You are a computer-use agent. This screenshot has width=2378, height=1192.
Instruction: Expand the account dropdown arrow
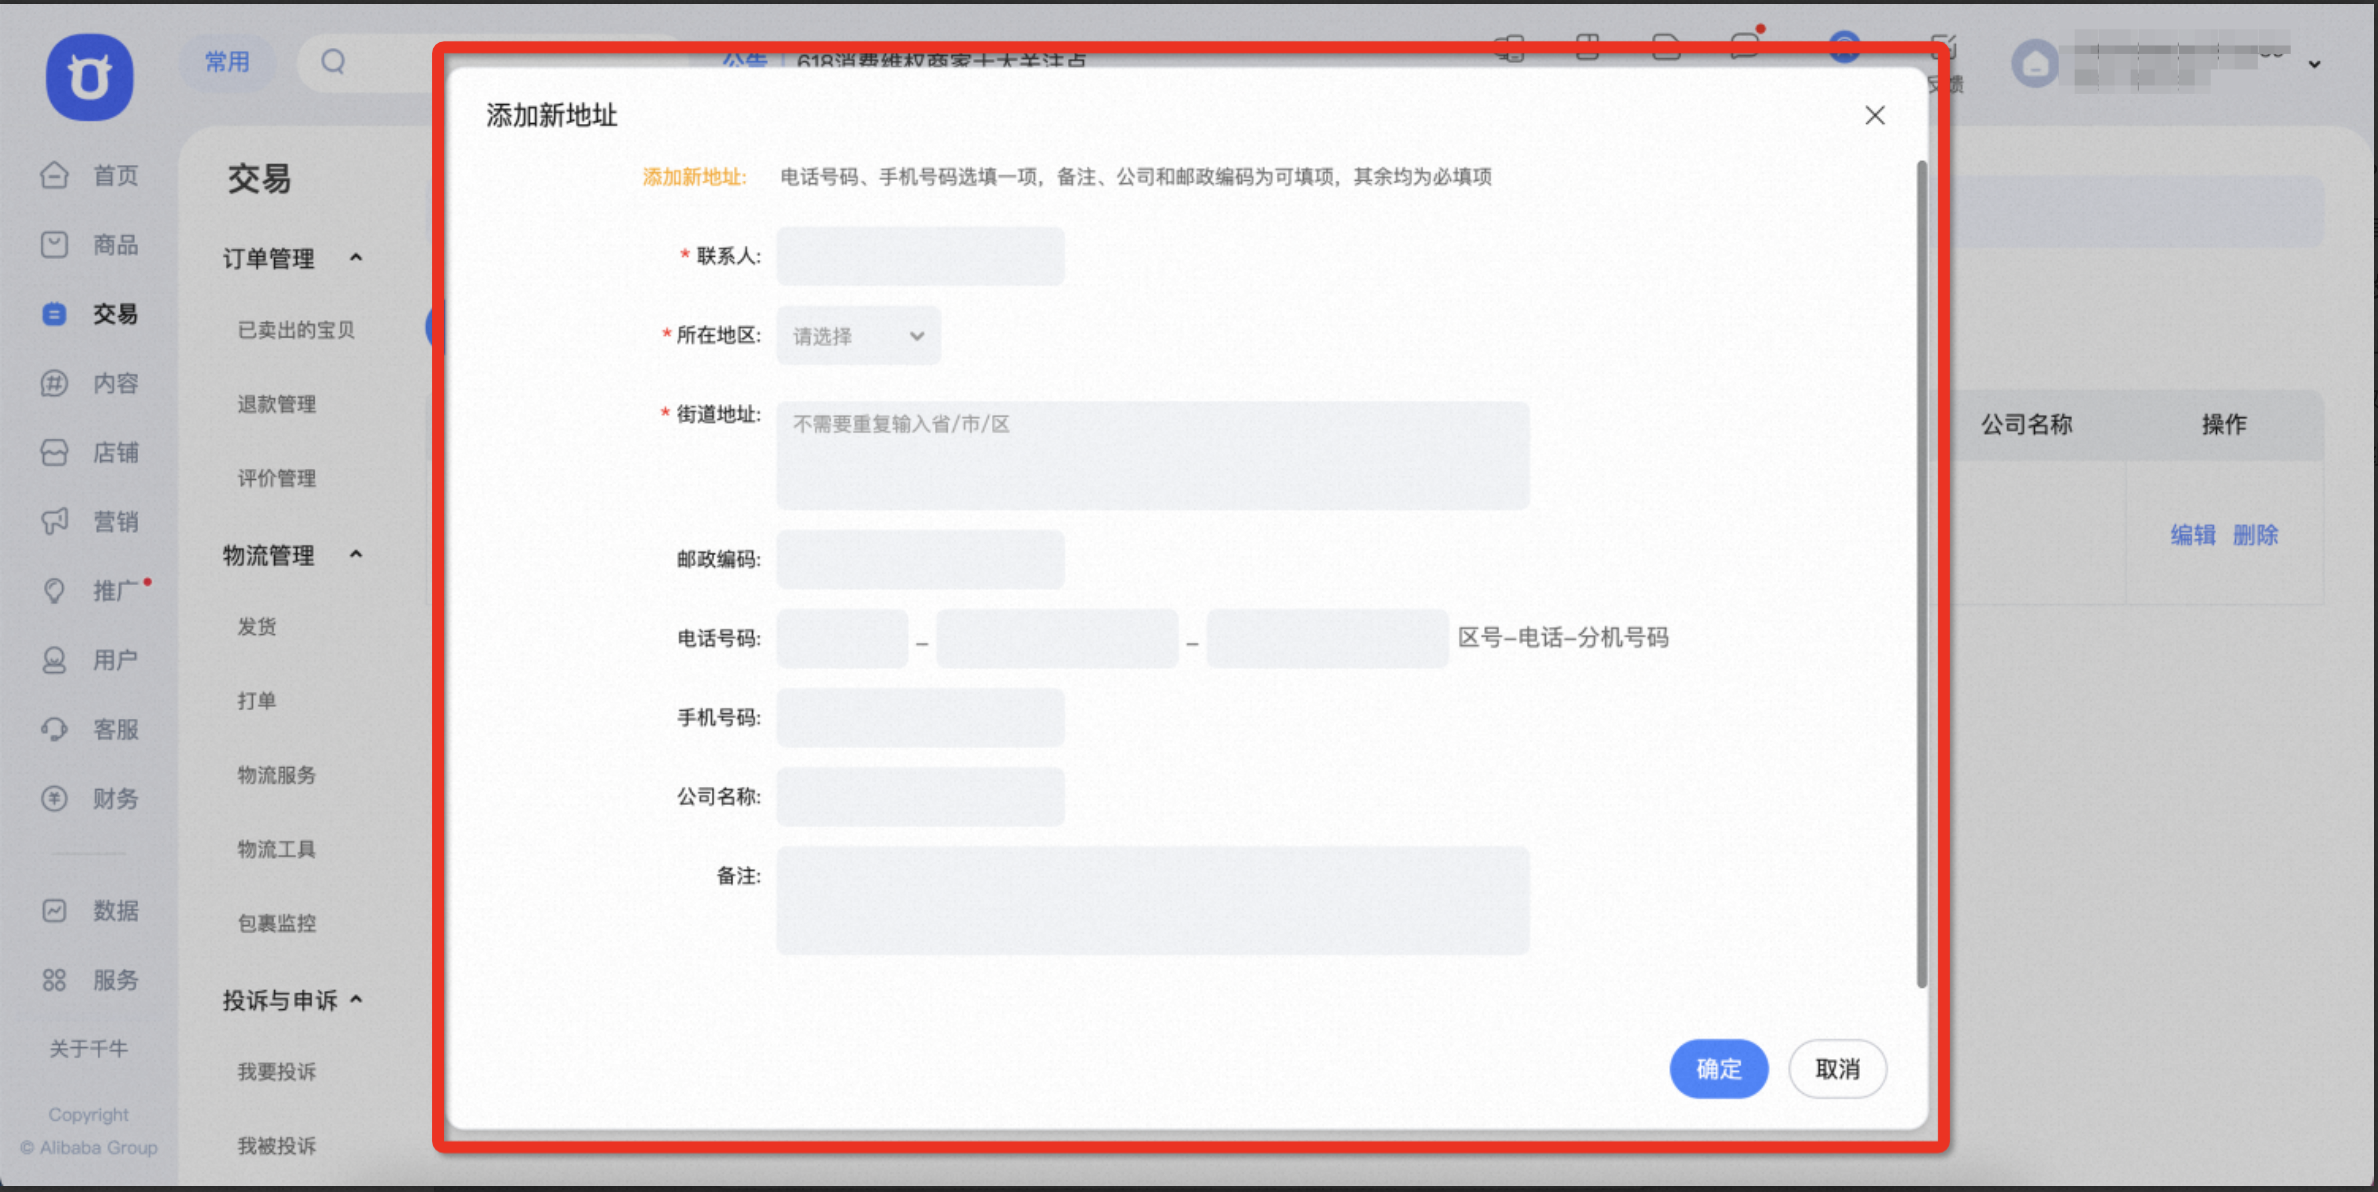[2314, 64]
